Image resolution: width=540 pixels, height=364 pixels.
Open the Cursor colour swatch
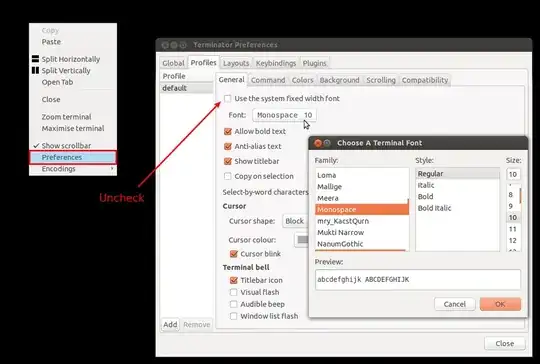tap(302, 240)
